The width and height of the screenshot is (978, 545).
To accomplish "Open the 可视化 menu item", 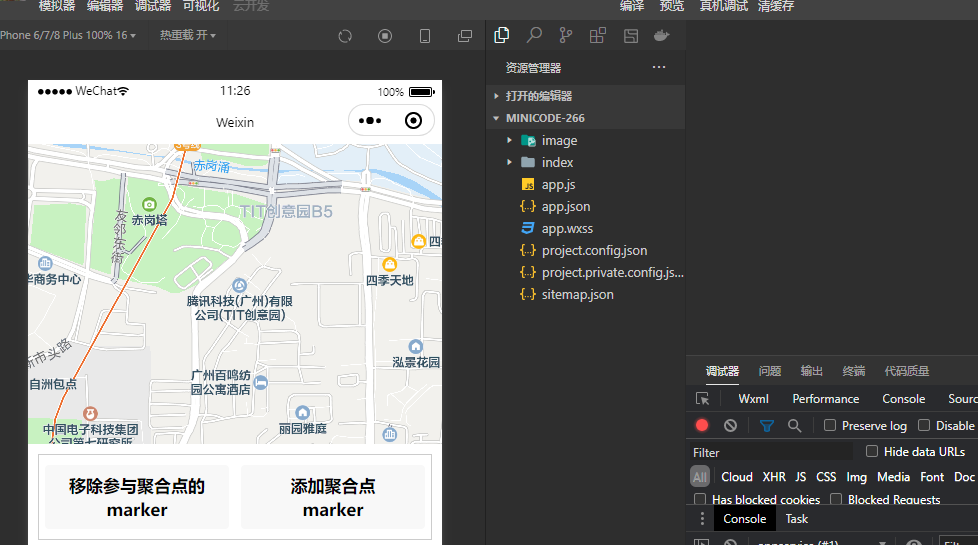I will coord(201,6).
